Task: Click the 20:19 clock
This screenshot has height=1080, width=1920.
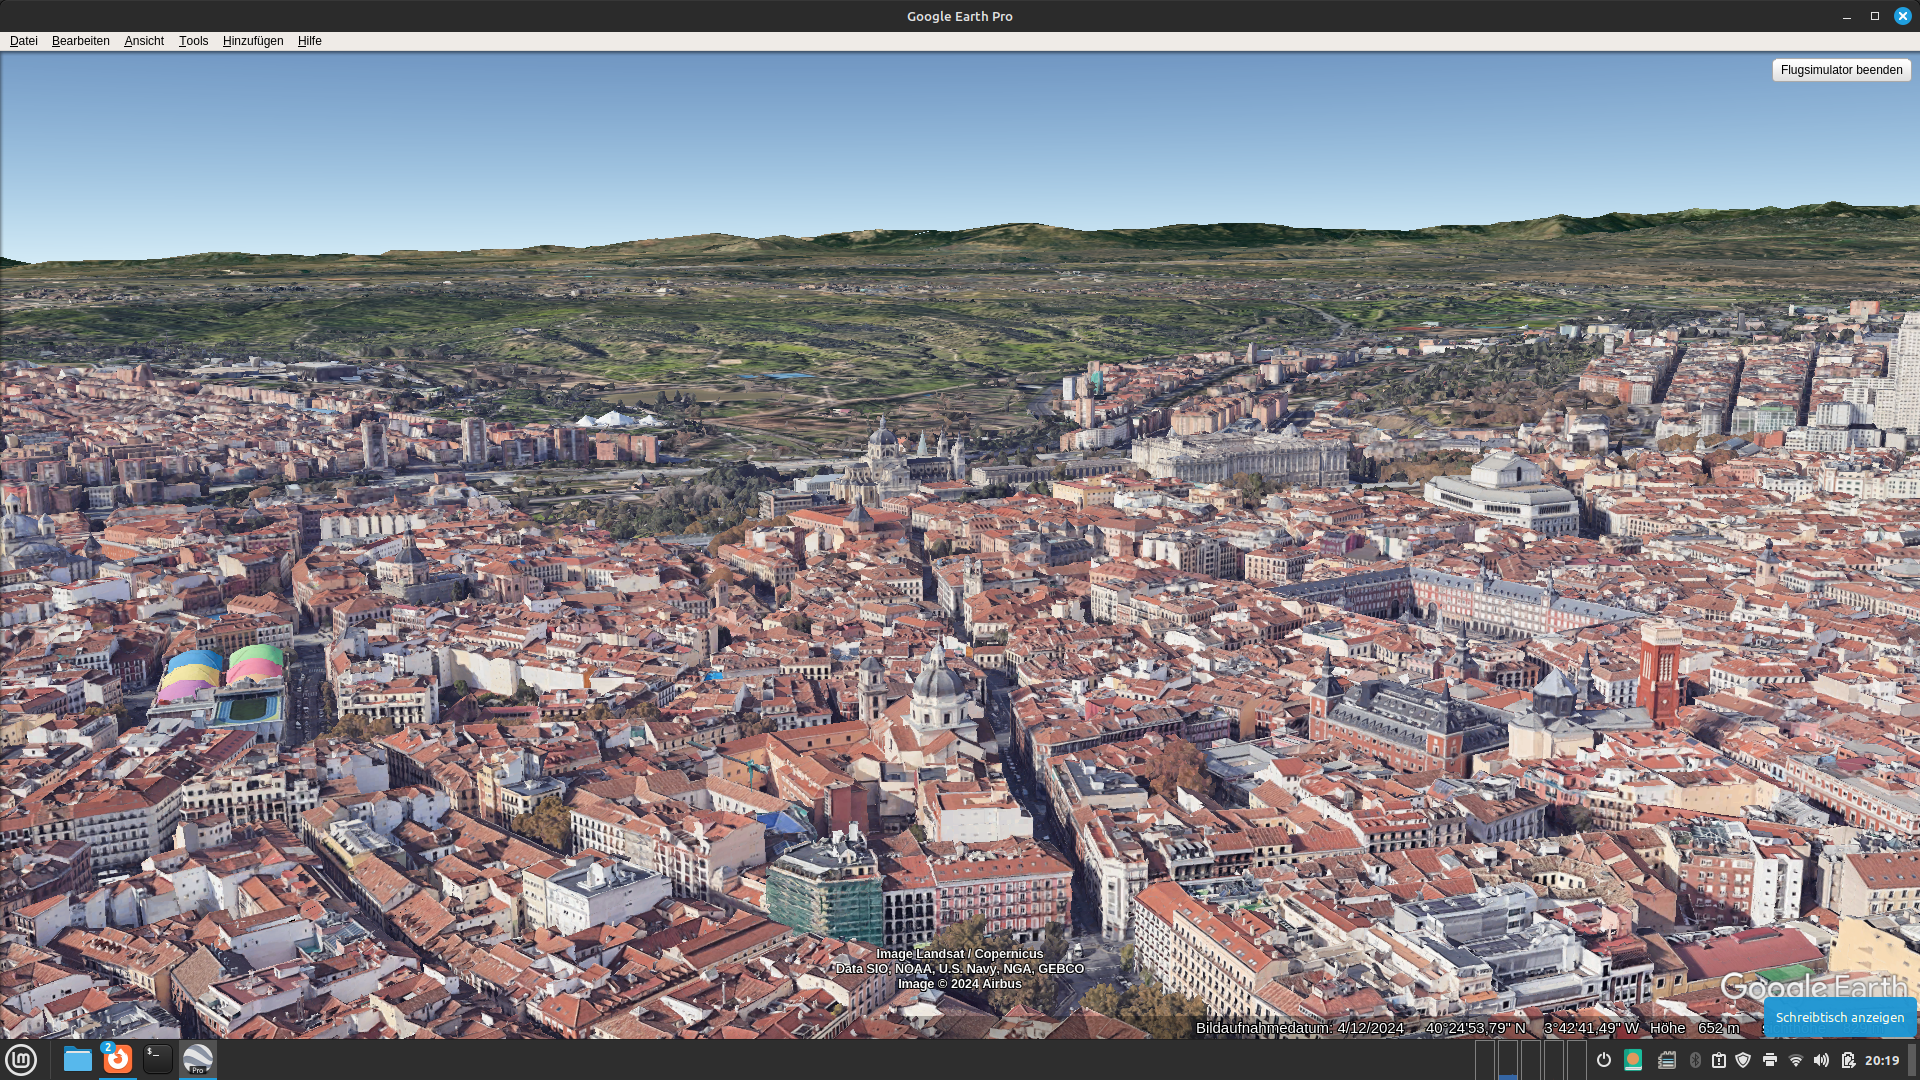Action: point(1881,1060)
